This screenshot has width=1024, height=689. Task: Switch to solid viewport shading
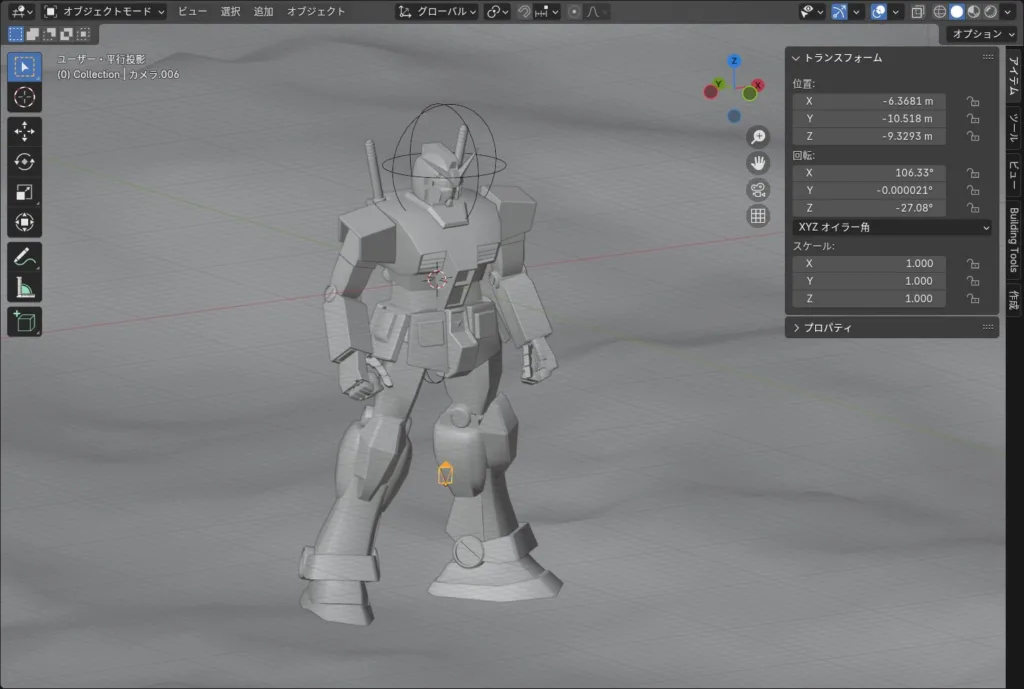tap(957, 12)
